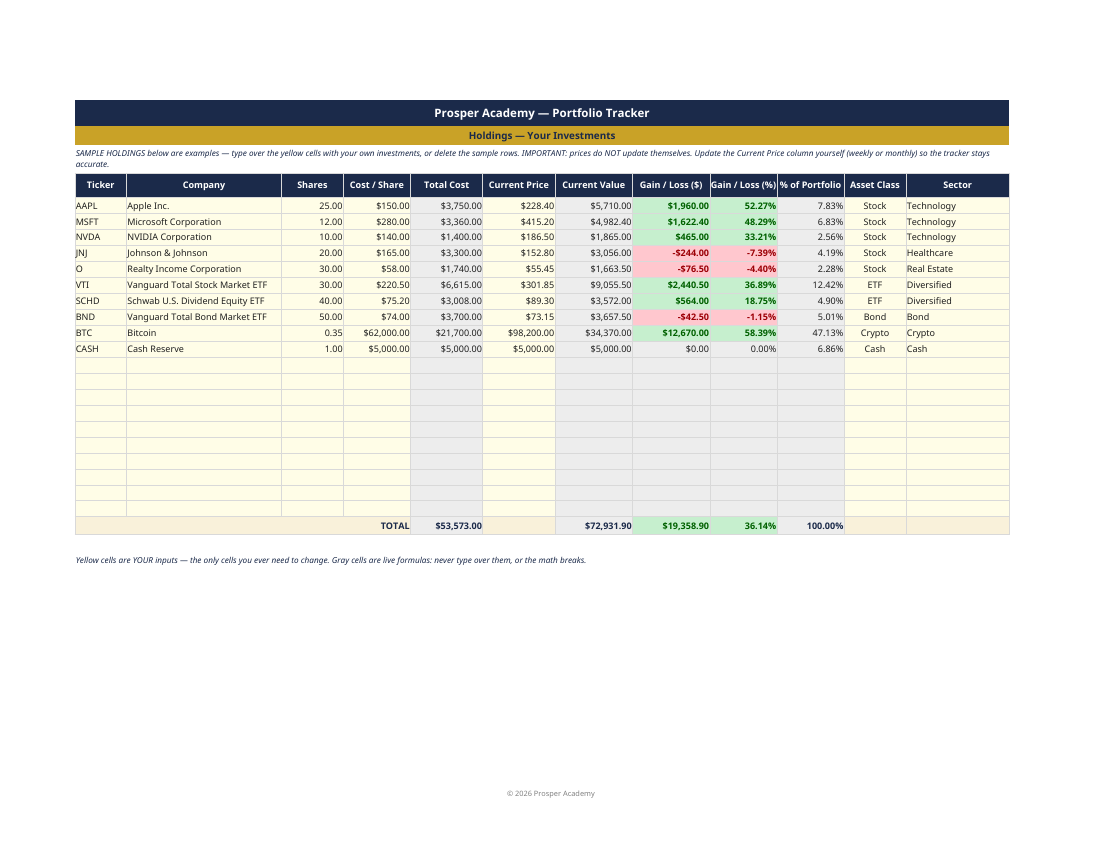Select the $6,615.00 total cost cell
Image resolution: width=1100 pixels, height=850 pixels.
446,285
